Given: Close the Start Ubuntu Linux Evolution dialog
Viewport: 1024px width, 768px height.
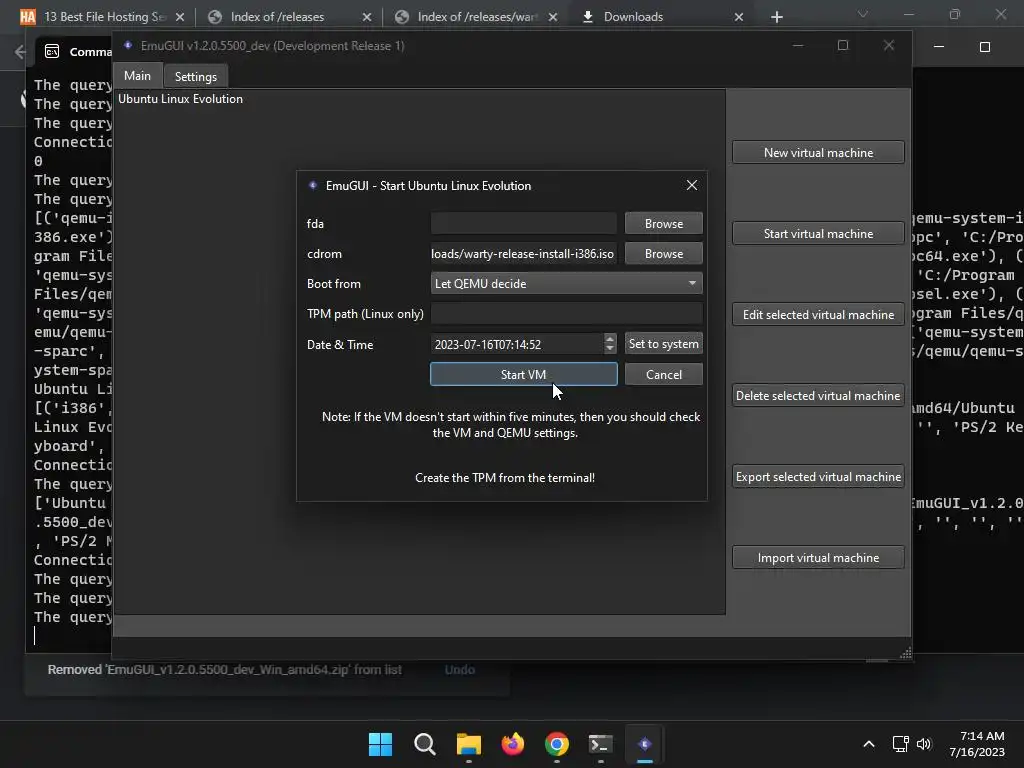Looking at the screenshot, I should pos(692,185).
